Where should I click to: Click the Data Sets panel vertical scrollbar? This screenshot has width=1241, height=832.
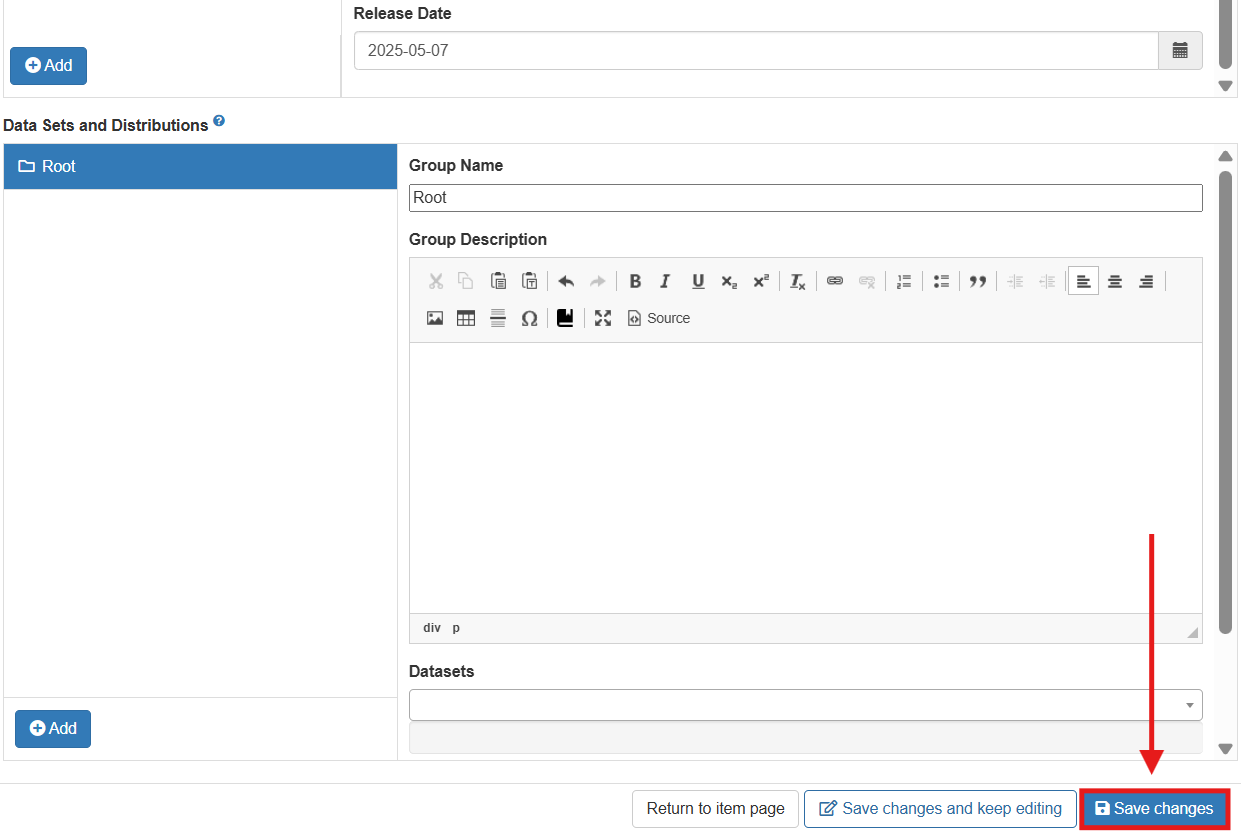pyautogui.click(x=1225, y=400)
